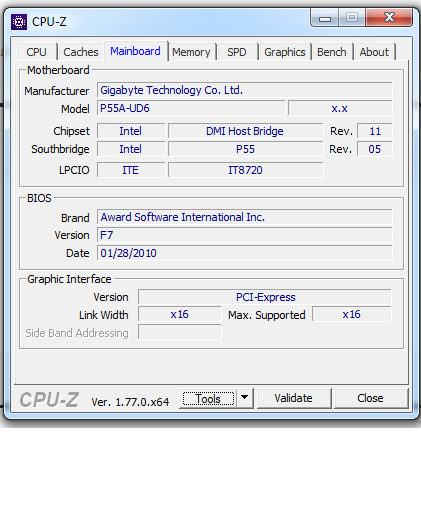Click the Chipset vendor Intel field

point(131,131)
